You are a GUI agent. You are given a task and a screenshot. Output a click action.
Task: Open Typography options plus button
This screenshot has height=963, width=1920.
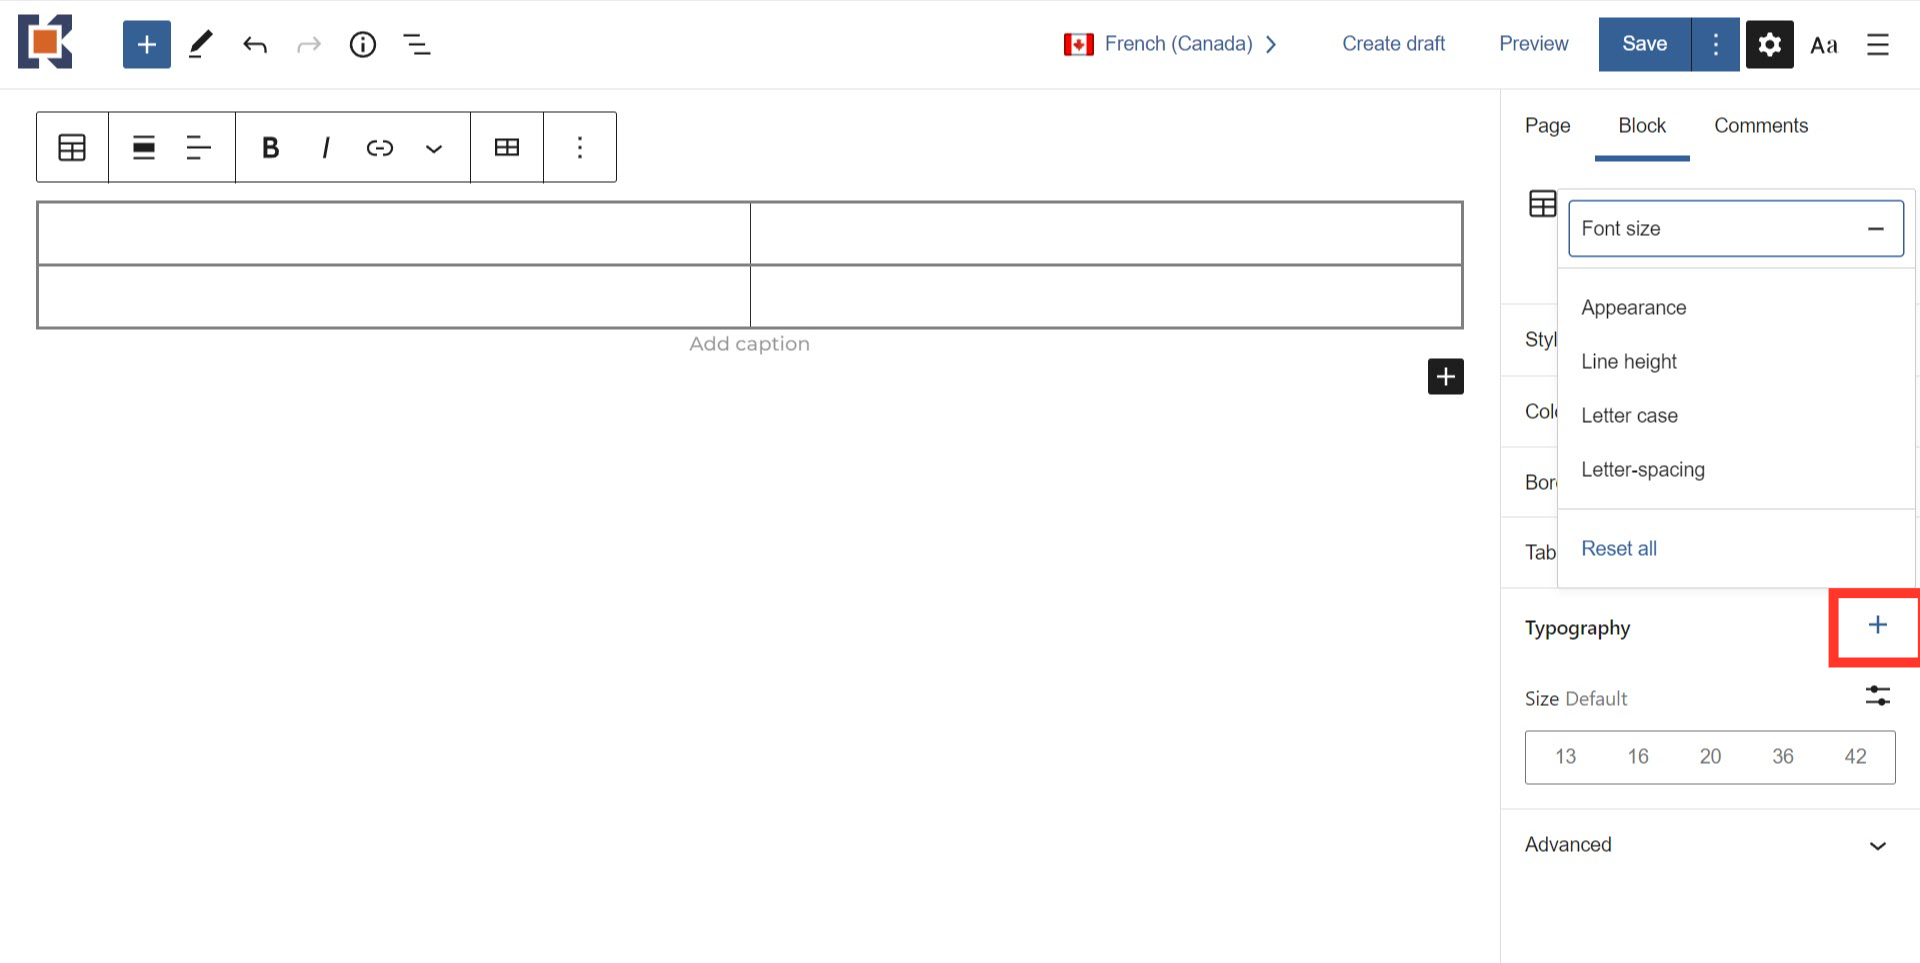click(1878, 626)
